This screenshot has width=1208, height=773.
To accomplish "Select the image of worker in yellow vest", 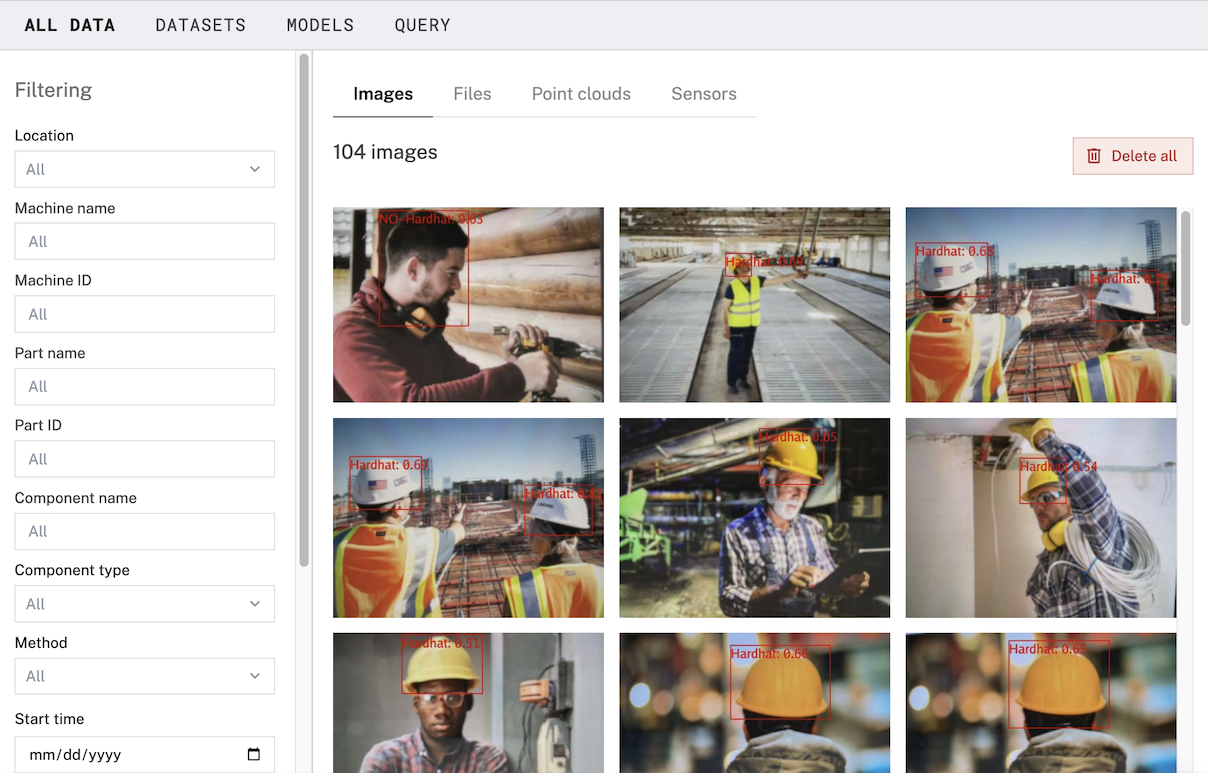I will [754, 304].
